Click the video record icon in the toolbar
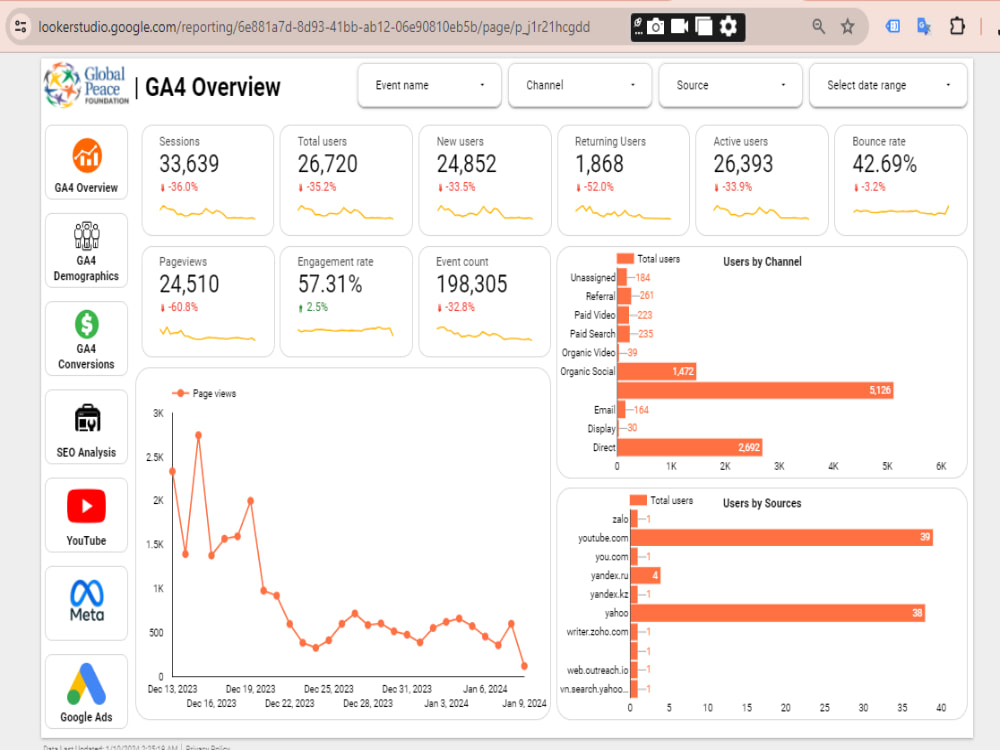The height and width of the screenshot is (750, 1000). [680, 26]
